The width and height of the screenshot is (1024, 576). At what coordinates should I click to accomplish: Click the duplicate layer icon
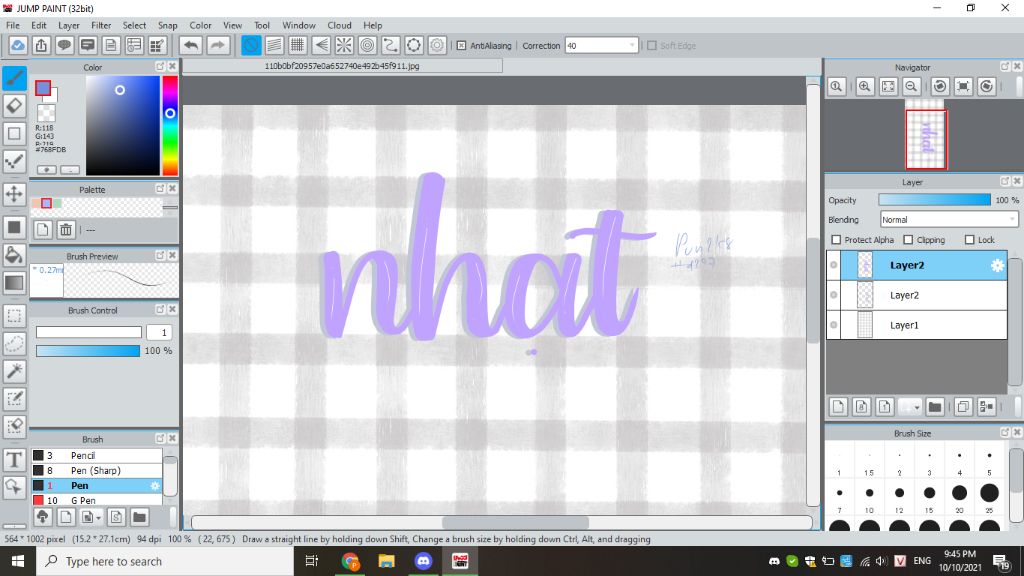click(963, 407)
